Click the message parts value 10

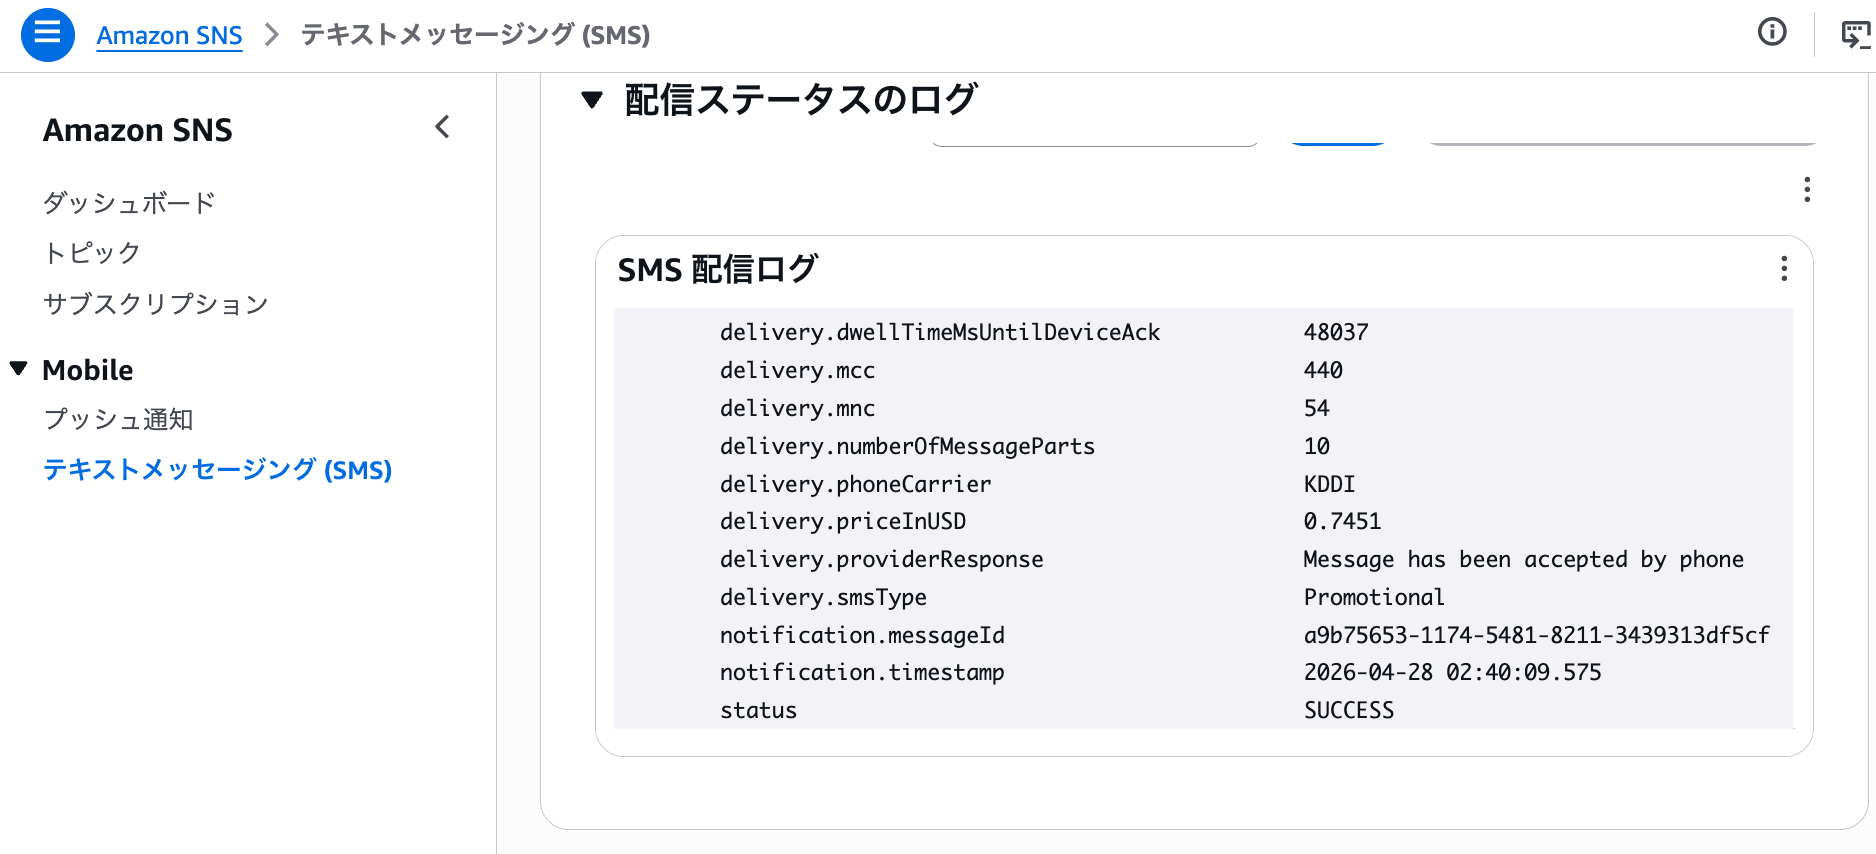pyautogui.click(x=1316, y=446)
